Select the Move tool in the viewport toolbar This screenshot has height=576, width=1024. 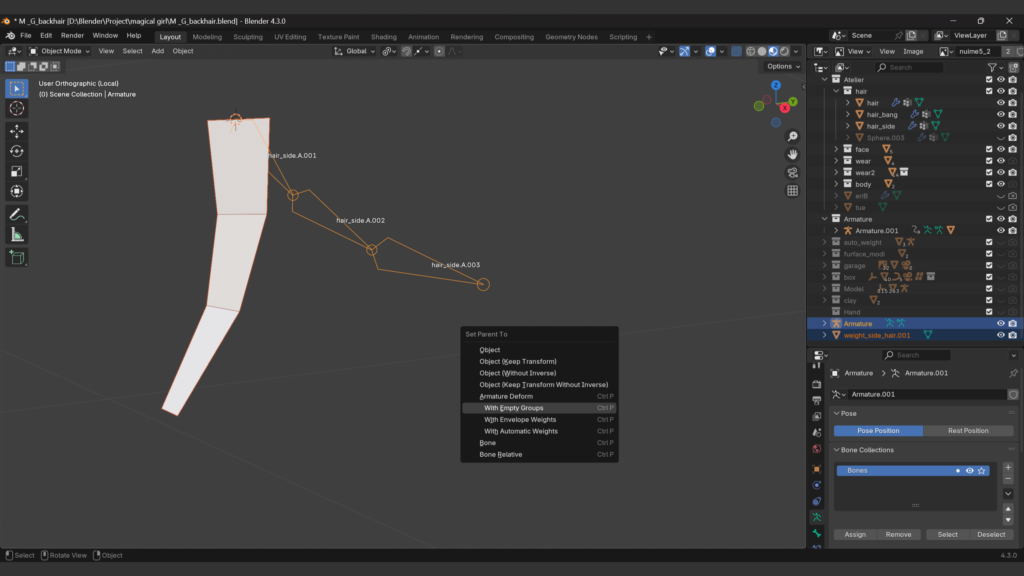(x=17, y=131)
